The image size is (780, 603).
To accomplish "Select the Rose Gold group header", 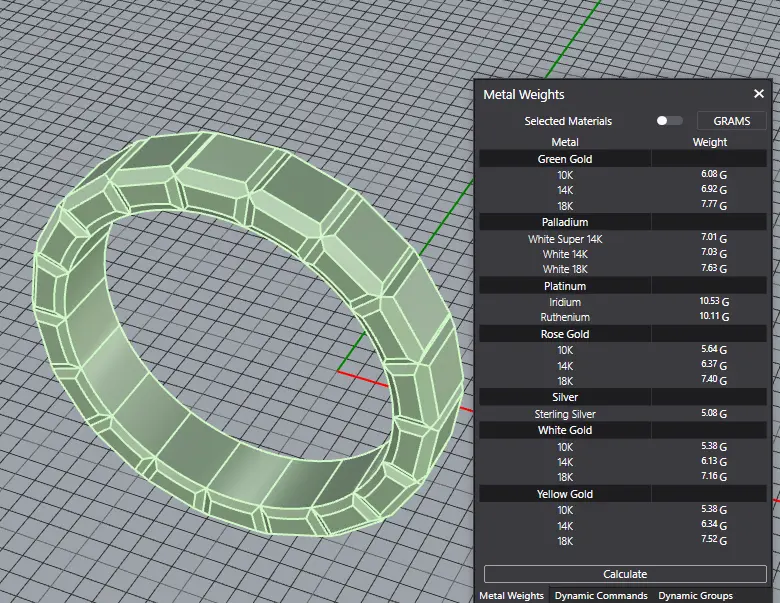I will (x=565, y=334).
